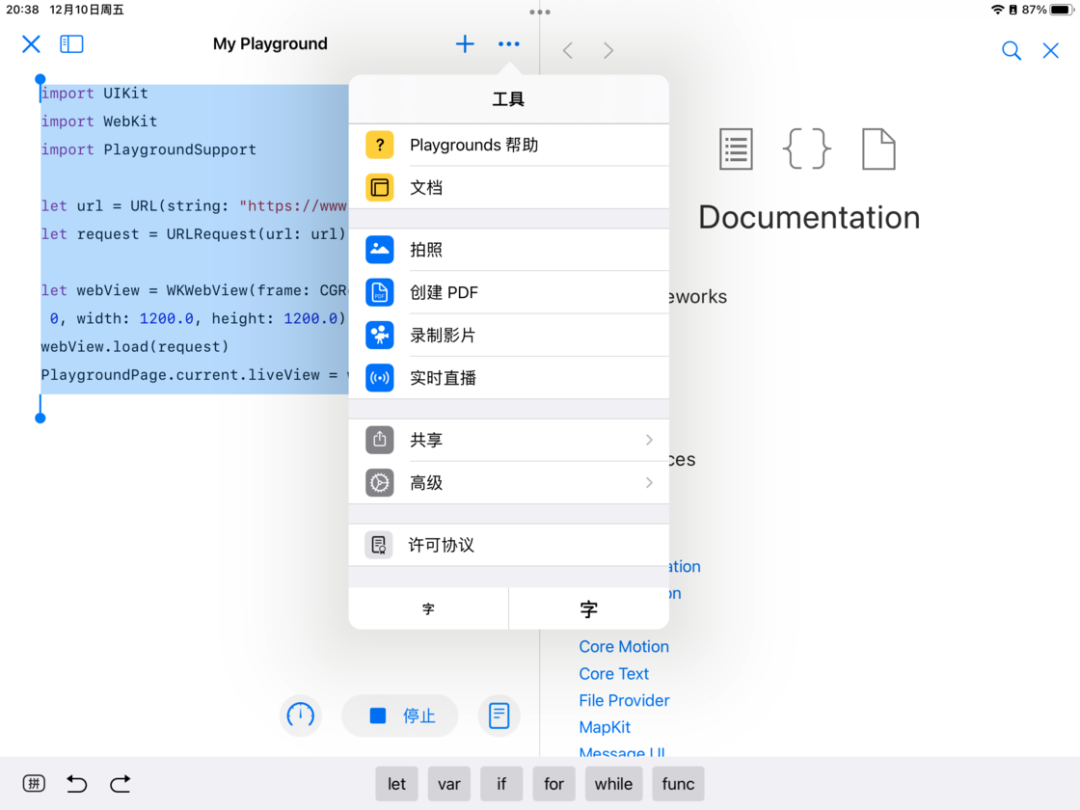Start 录制影片 movie recording
The image size is (1080, 810).
coord(508,335)
